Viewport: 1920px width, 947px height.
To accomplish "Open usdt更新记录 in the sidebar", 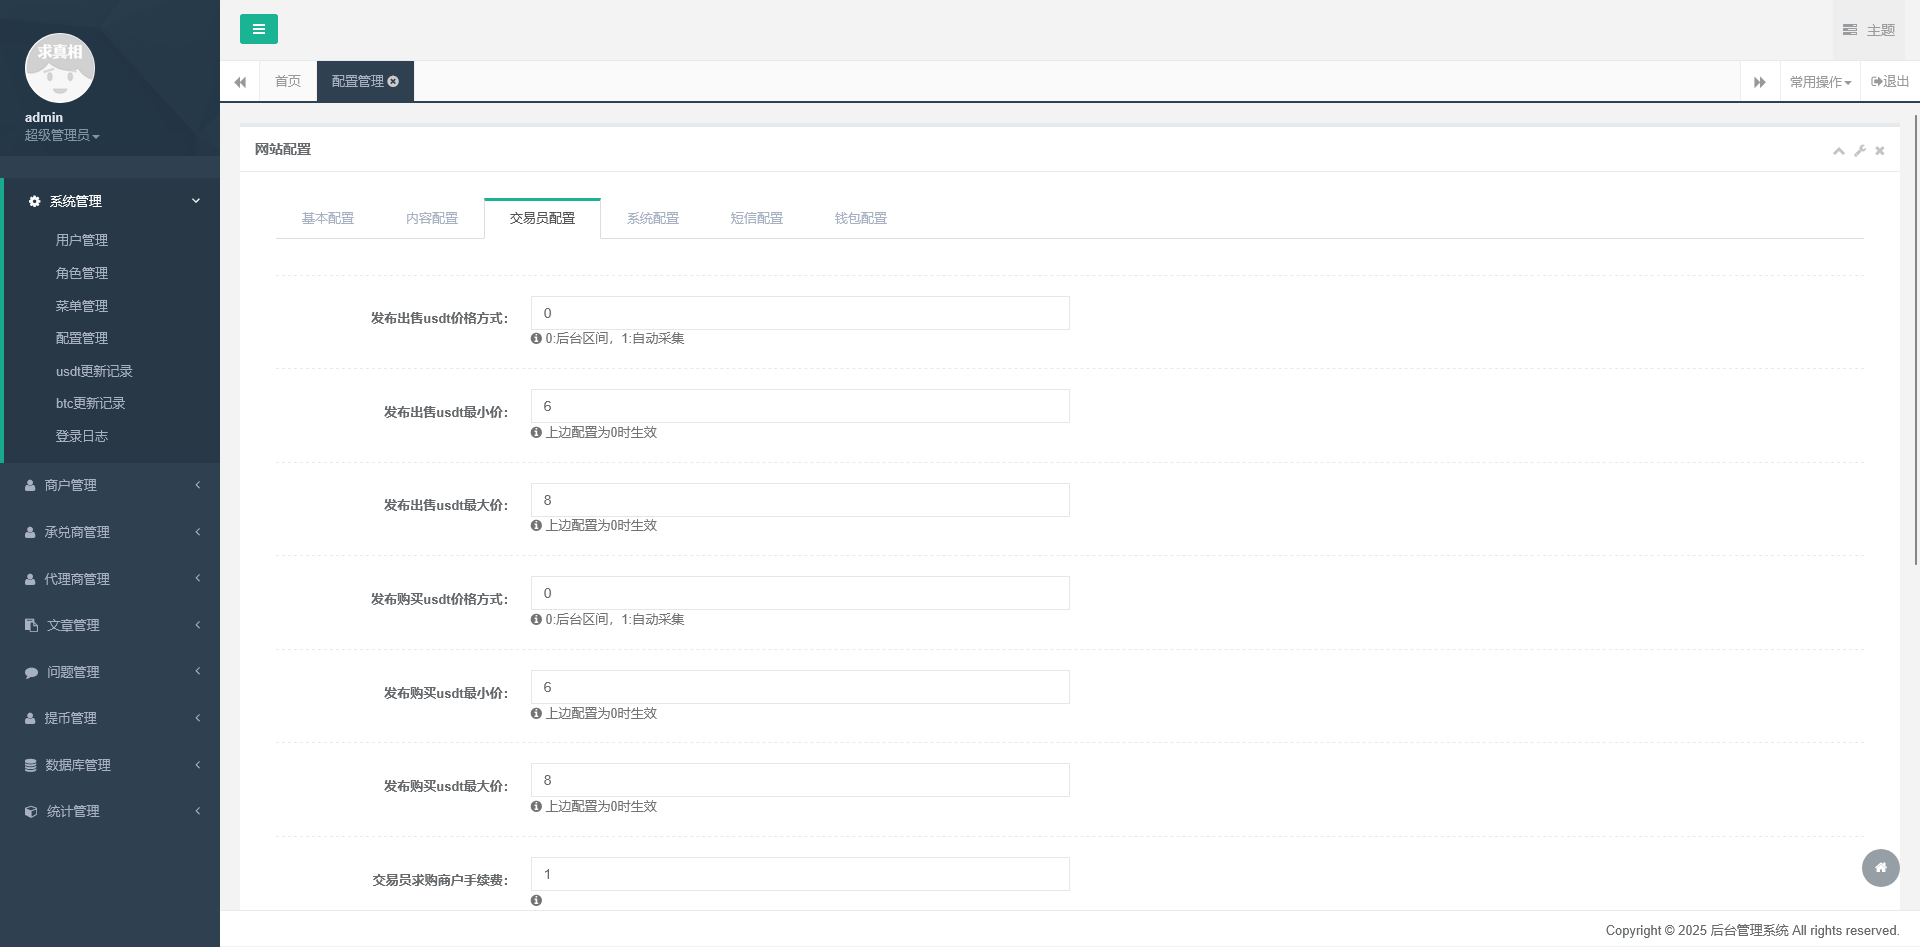I will (x=94, y=371).
